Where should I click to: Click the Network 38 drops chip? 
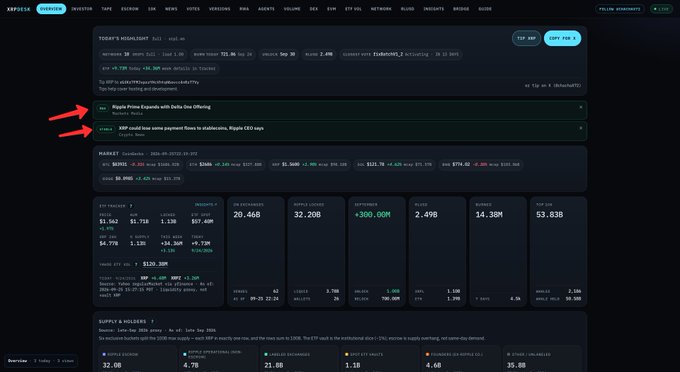pos(143,55)
